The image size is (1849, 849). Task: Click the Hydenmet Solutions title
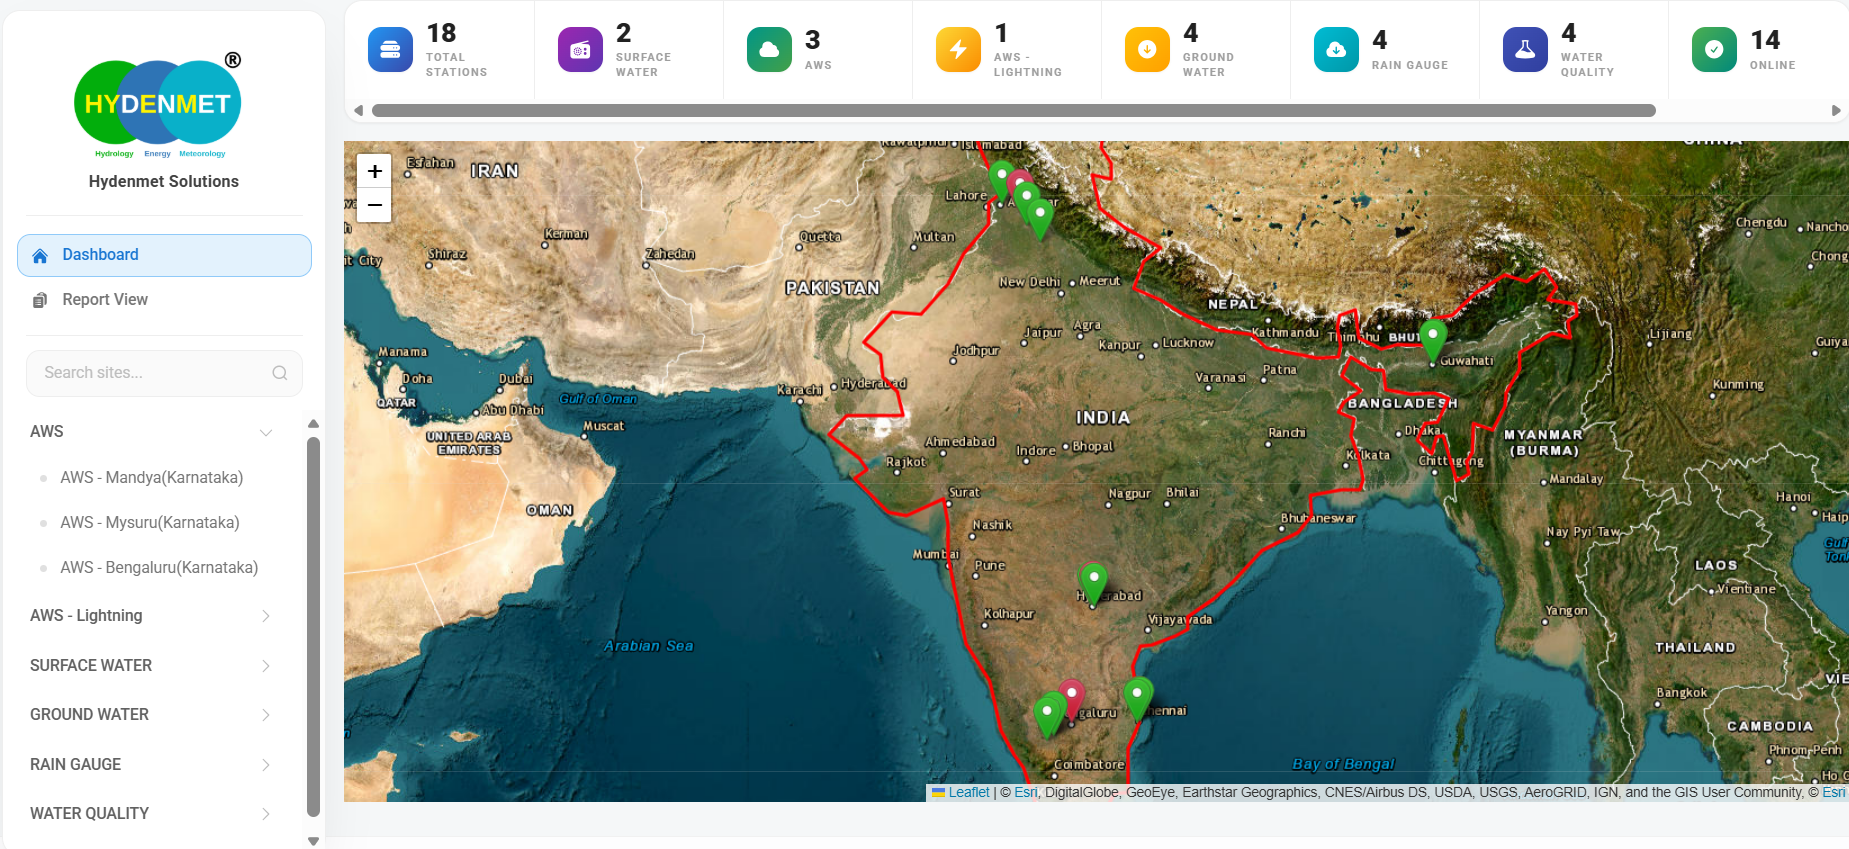coord(164,181)
